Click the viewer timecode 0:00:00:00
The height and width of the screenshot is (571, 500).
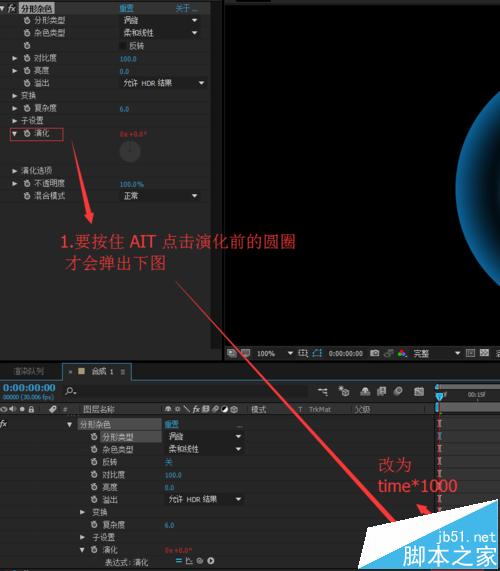point(346,354)
